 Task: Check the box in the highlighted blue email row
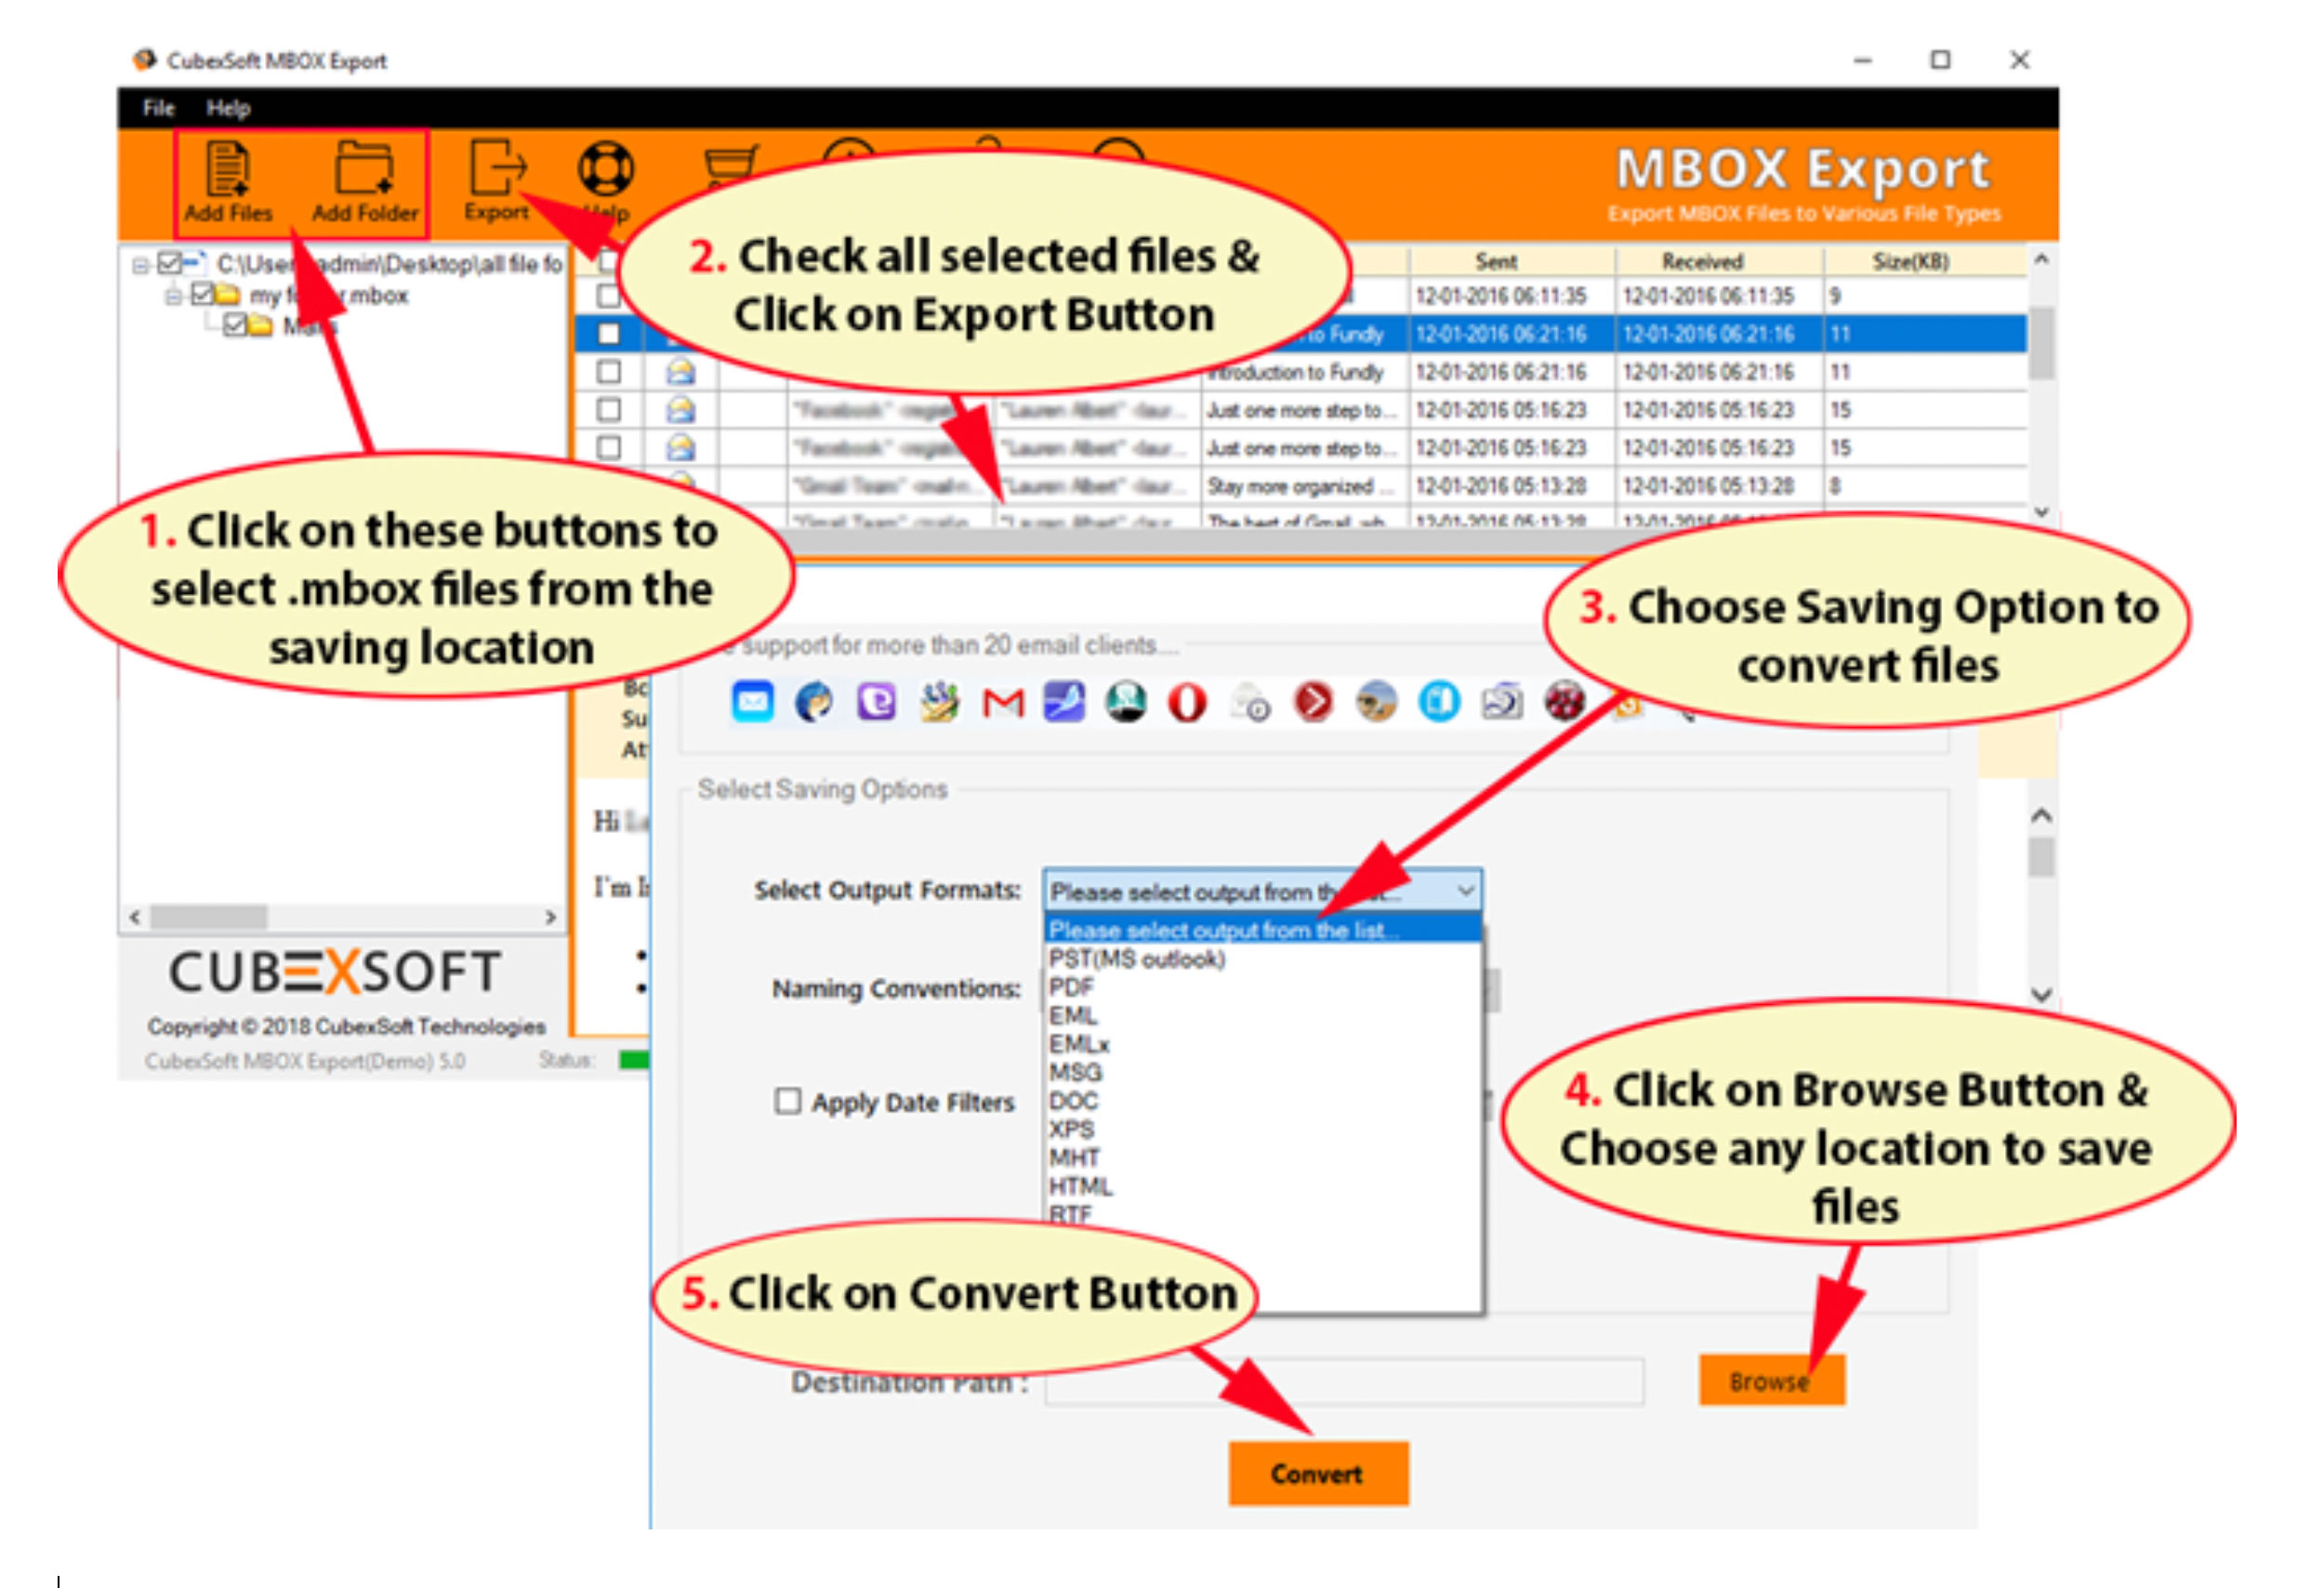point(608,334)
